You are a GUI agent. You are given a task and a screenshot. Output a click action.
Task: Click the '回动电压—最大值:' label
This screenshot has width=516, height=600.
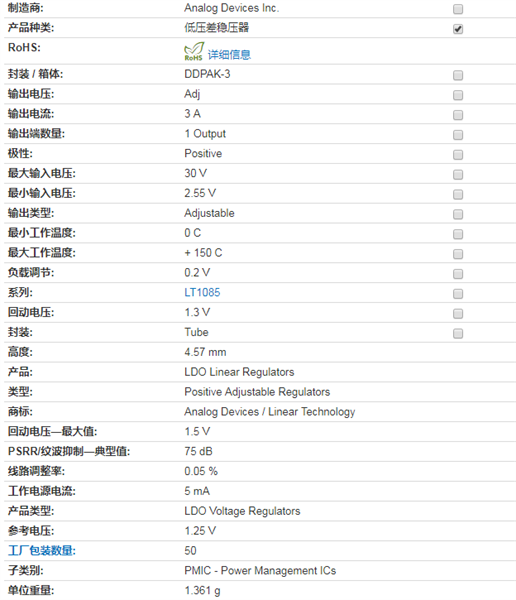[x=52, y=432]
